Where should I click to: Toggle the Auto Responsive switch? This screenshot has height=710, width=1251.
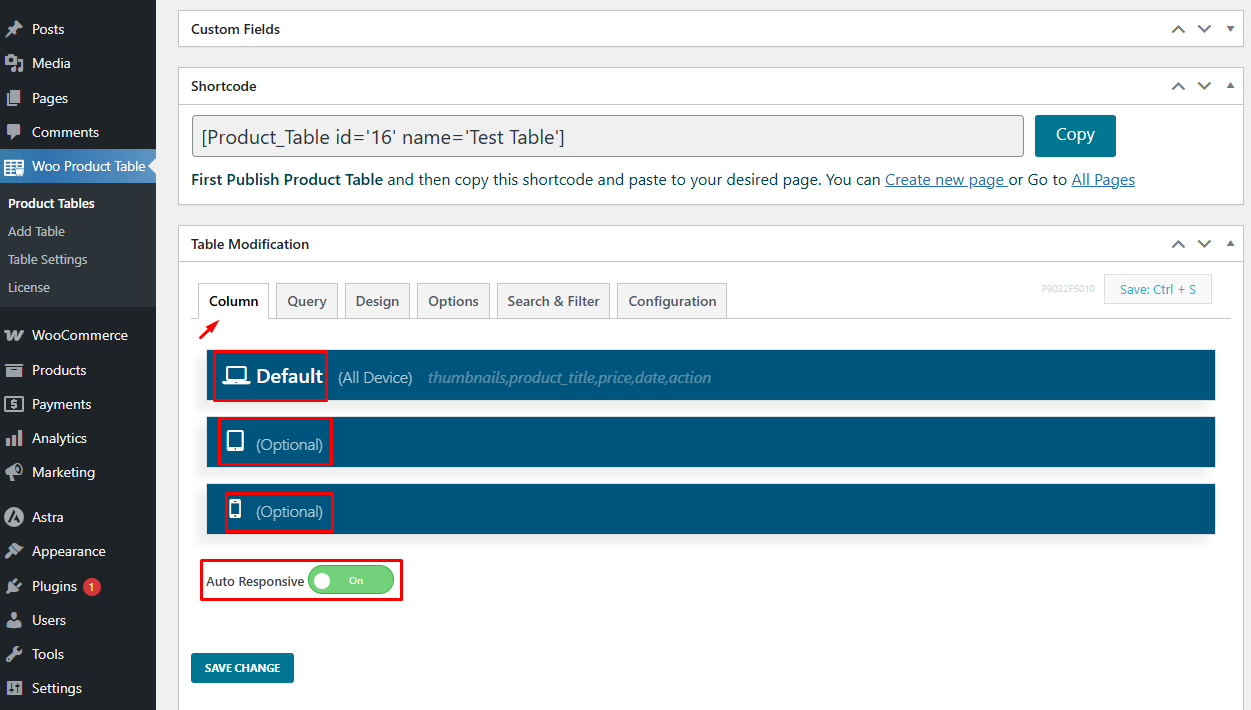[x=351, y=580]
